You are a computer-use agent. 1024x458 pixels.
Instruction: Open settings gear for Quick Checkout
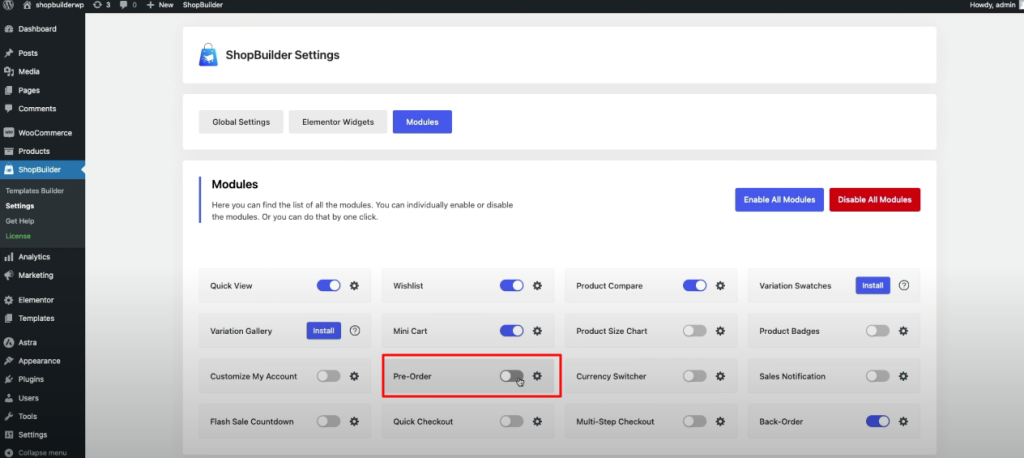coord(537,421)
